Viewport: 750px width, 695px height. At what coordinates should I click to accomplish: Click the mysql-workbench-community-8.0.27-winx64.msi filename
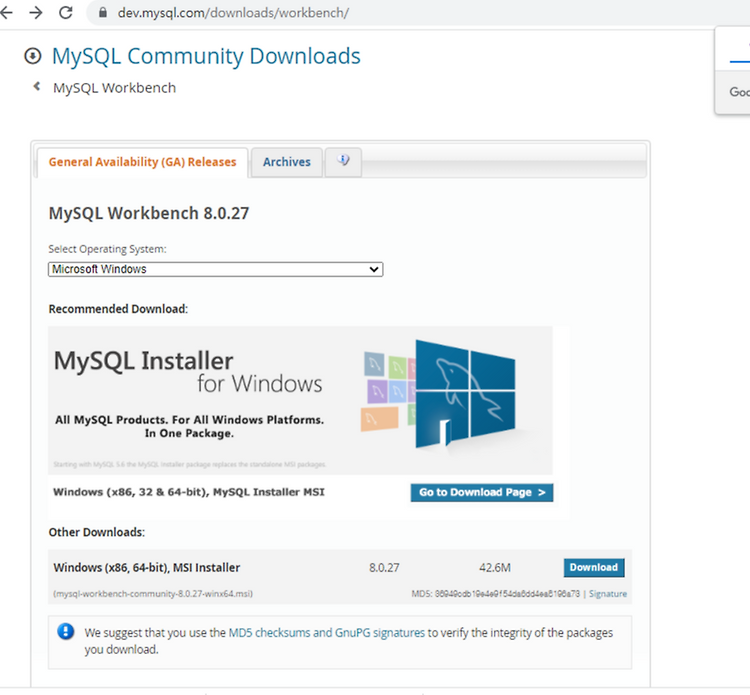click(x=153, y=594)
